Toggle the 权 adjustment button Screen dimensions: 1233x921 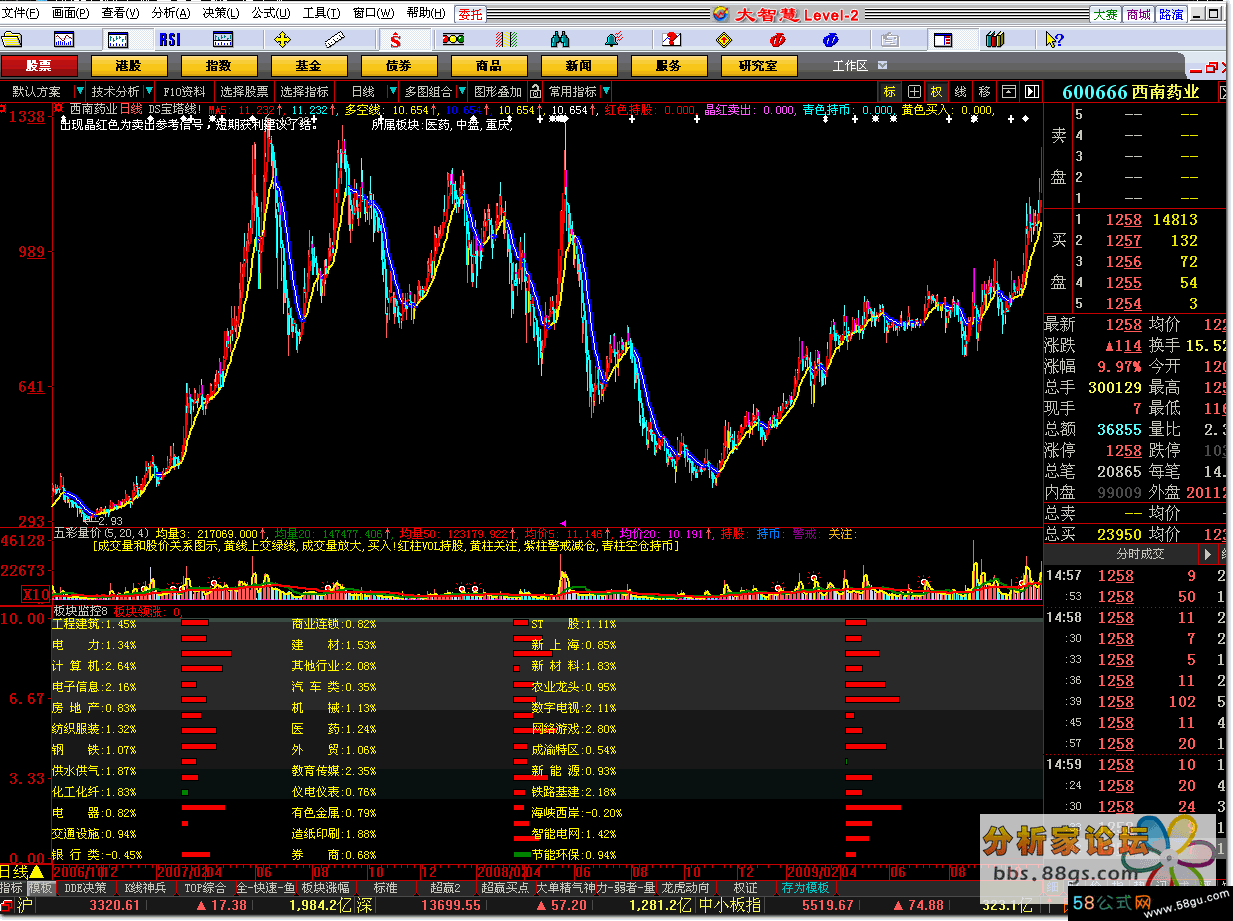(937, 91)
